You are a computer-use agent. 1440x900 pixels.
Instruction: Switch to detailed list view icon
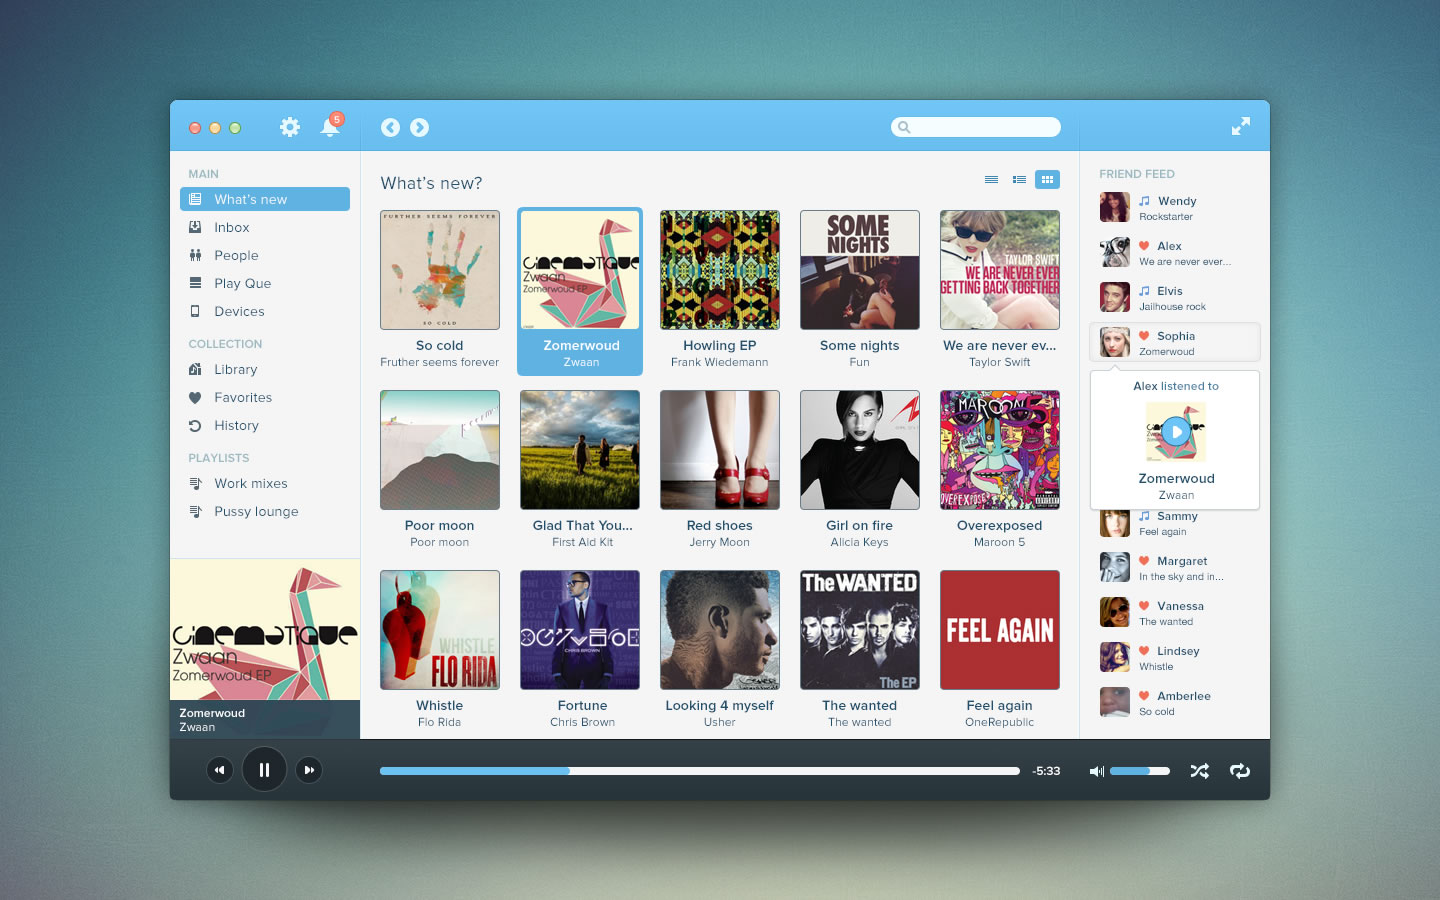pyautogui.click(x=1019, y=180)
